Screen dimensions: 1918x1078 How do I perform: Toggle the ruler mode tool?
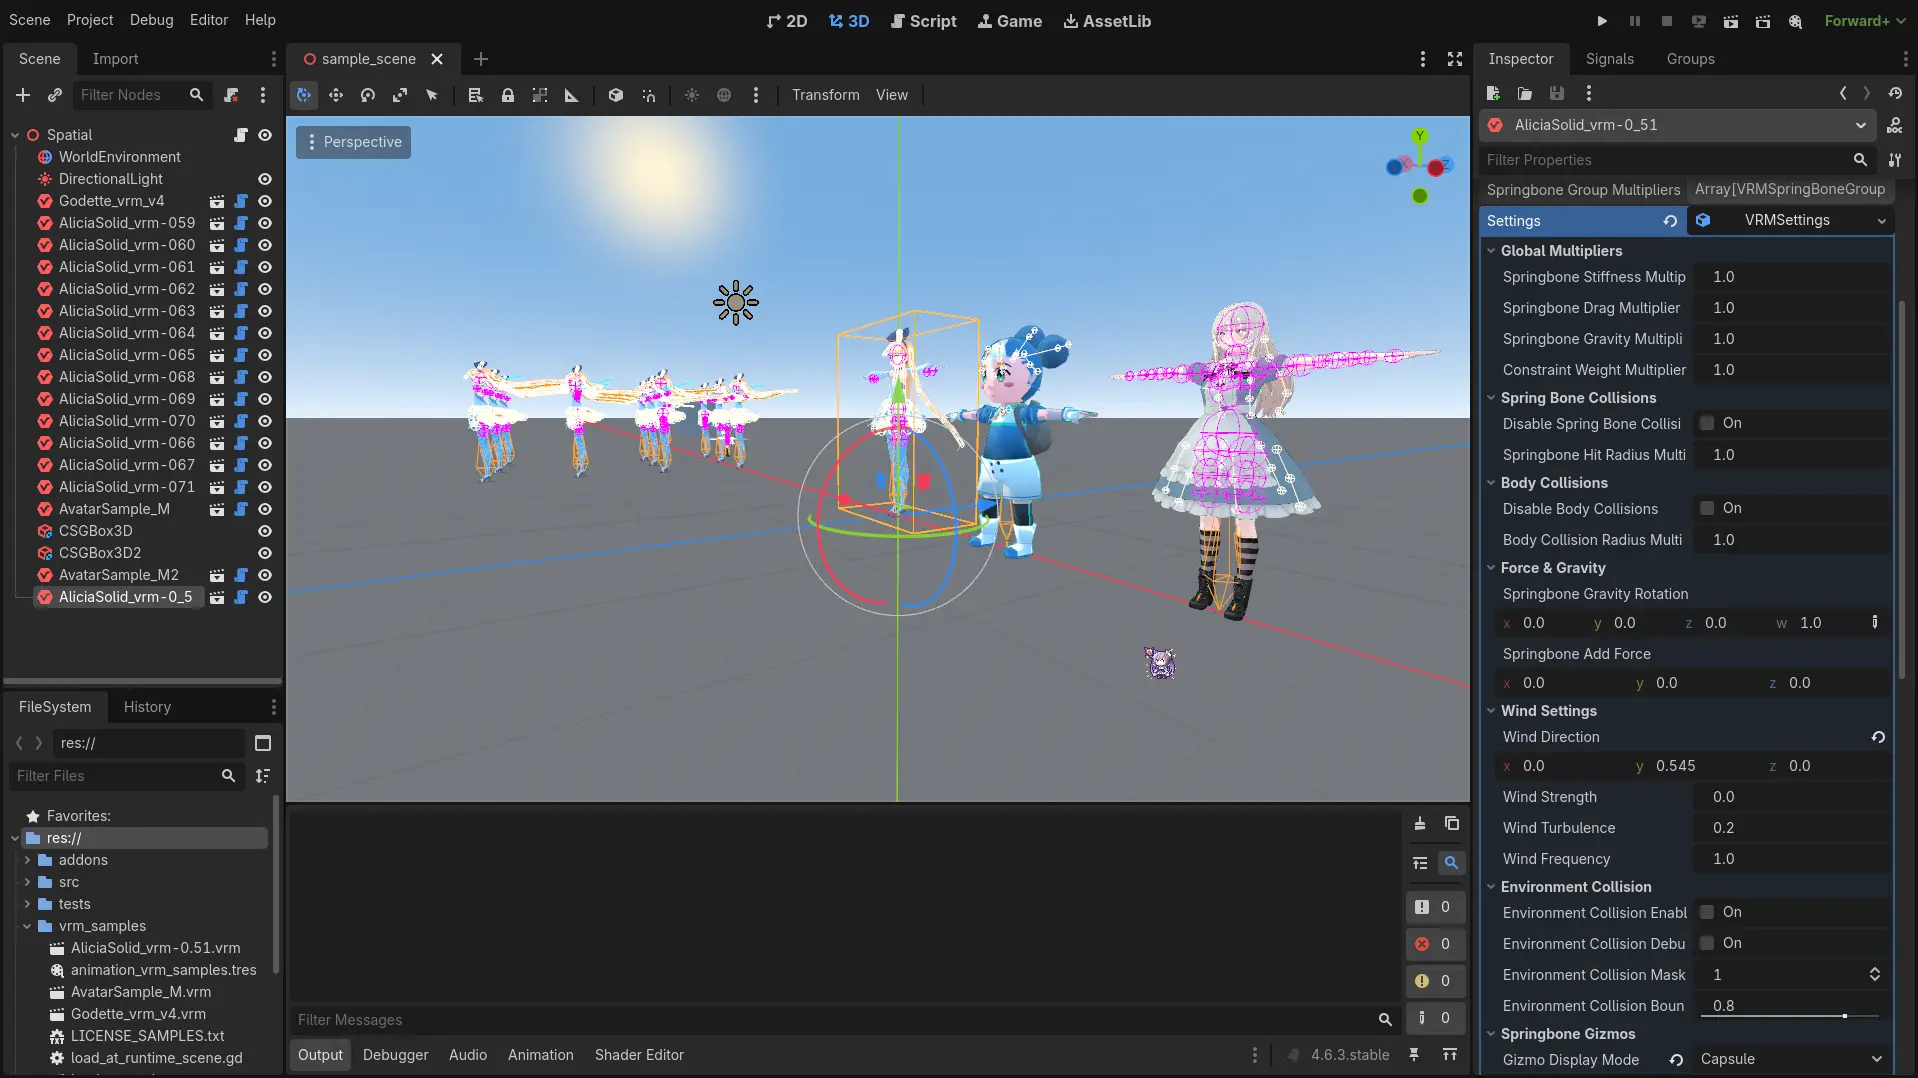click(572, 95)
